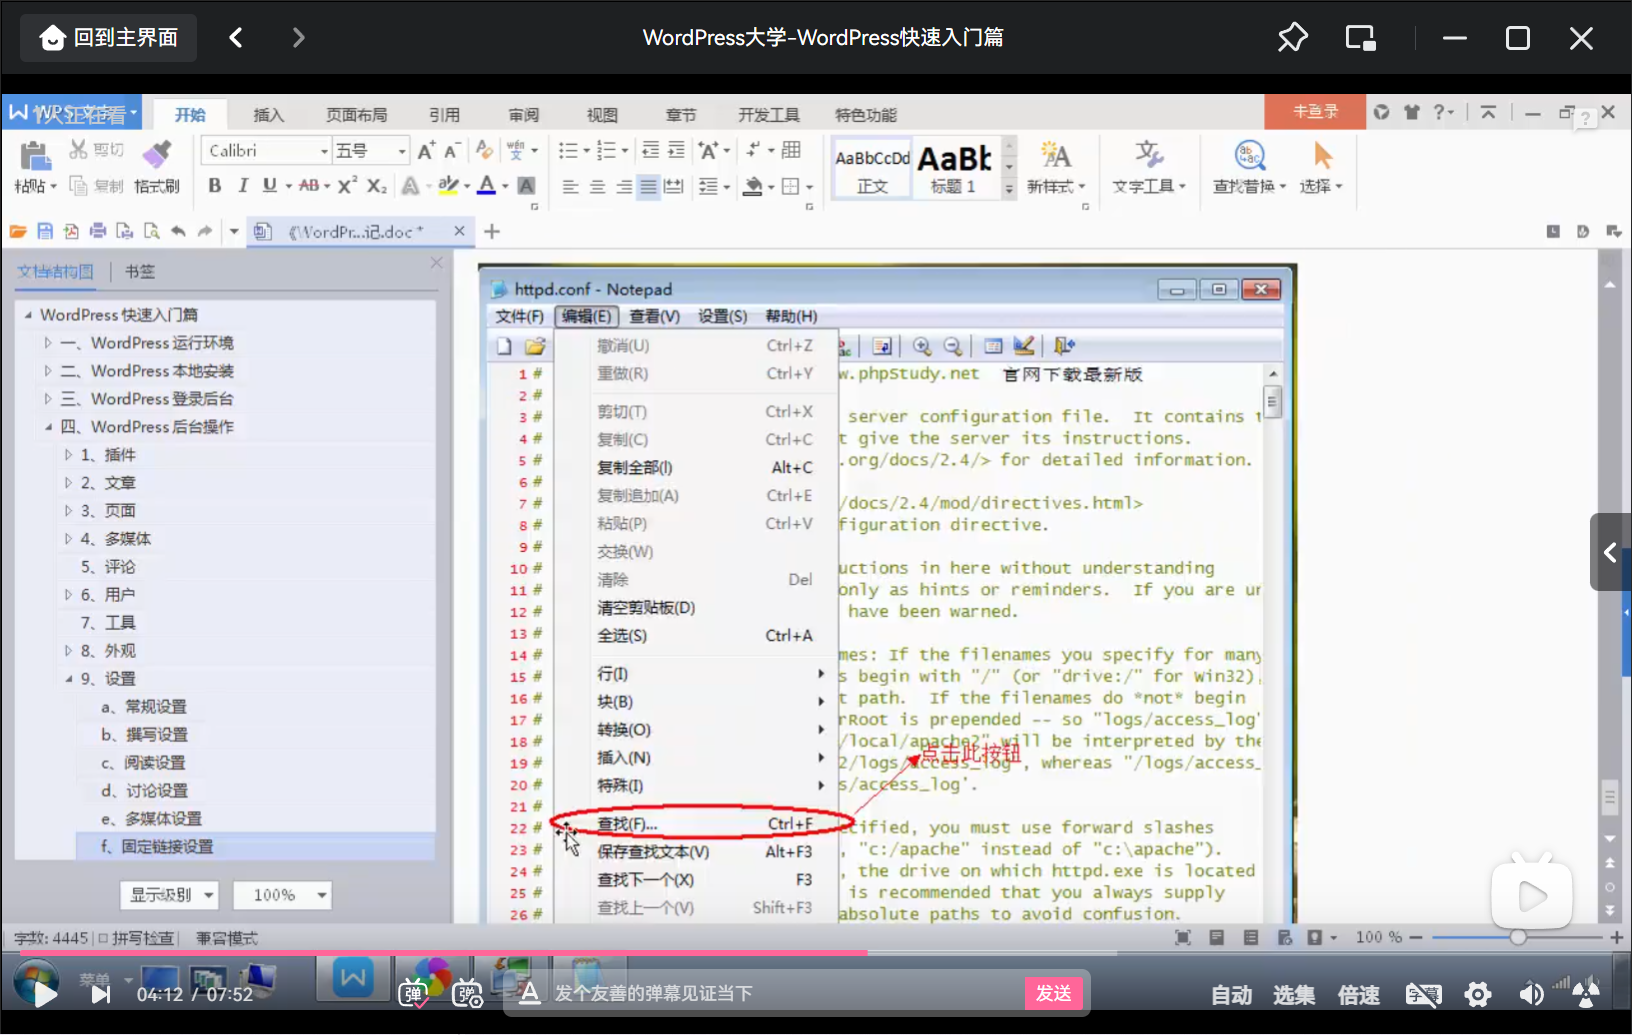Select 全选(S) in the Notepad edit menu

(x=696, y=636)
